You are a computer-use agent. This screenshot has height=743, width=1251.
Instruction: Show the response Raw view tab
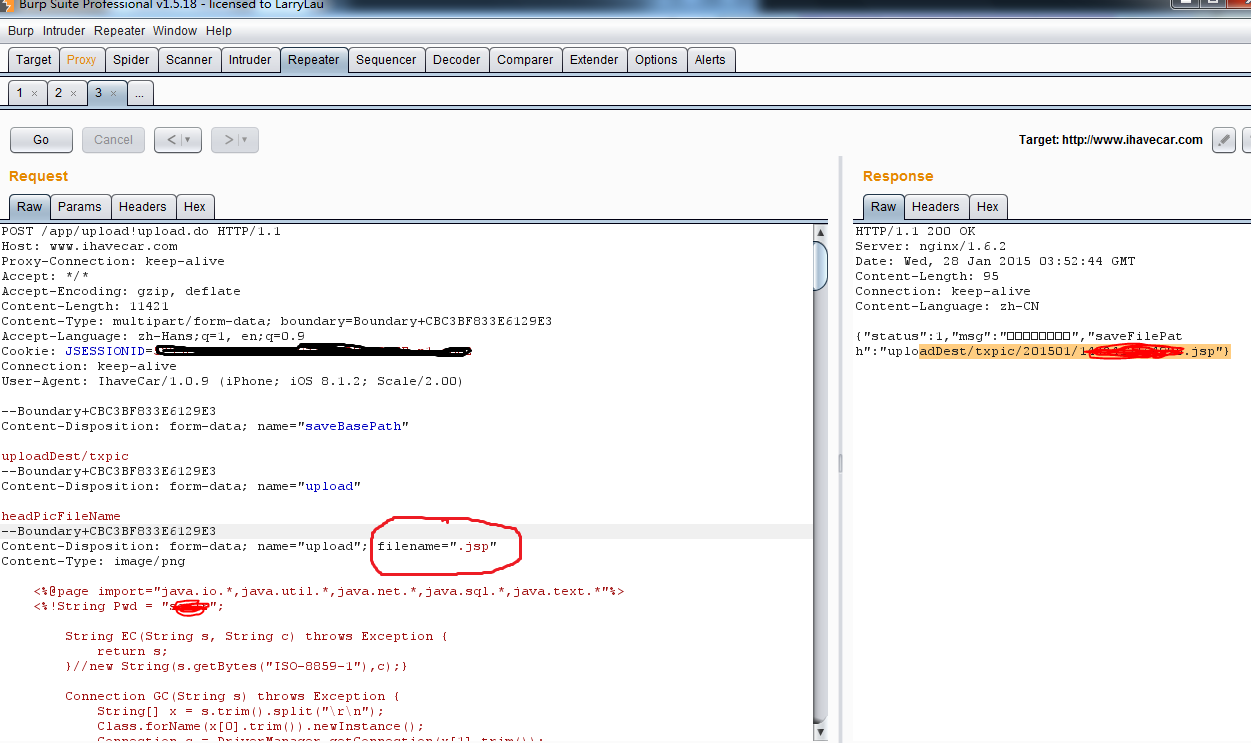pyautogui.click(x=884, y=207)
